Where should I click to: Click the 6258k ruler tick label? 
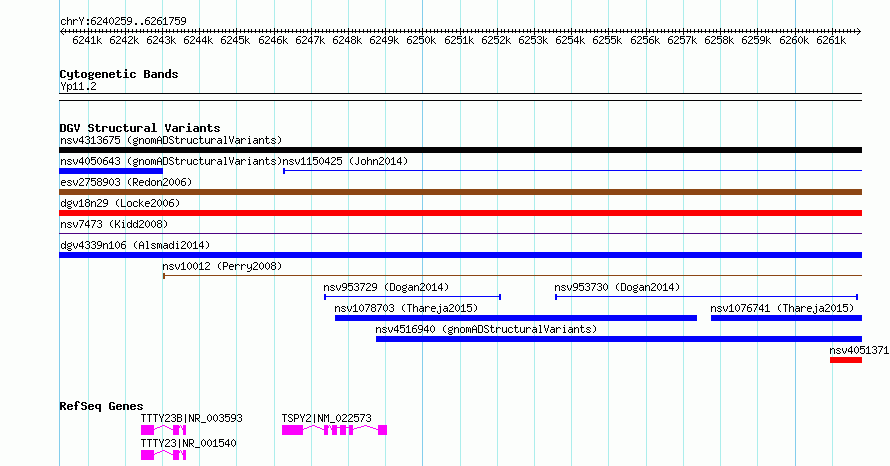719,40
